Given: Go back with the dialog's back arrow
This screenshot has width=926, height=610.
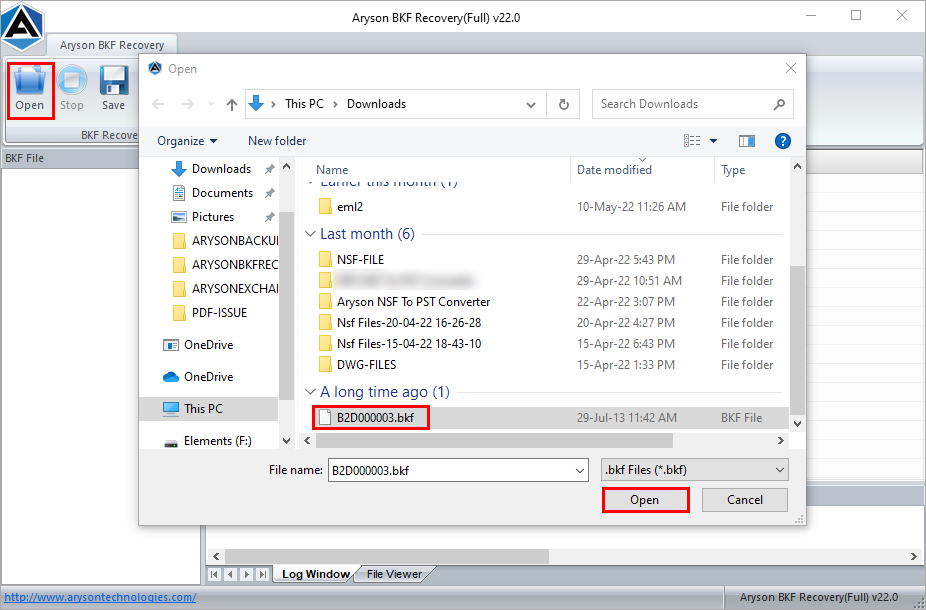Looking at the screenshot, I should click(158, 105).
